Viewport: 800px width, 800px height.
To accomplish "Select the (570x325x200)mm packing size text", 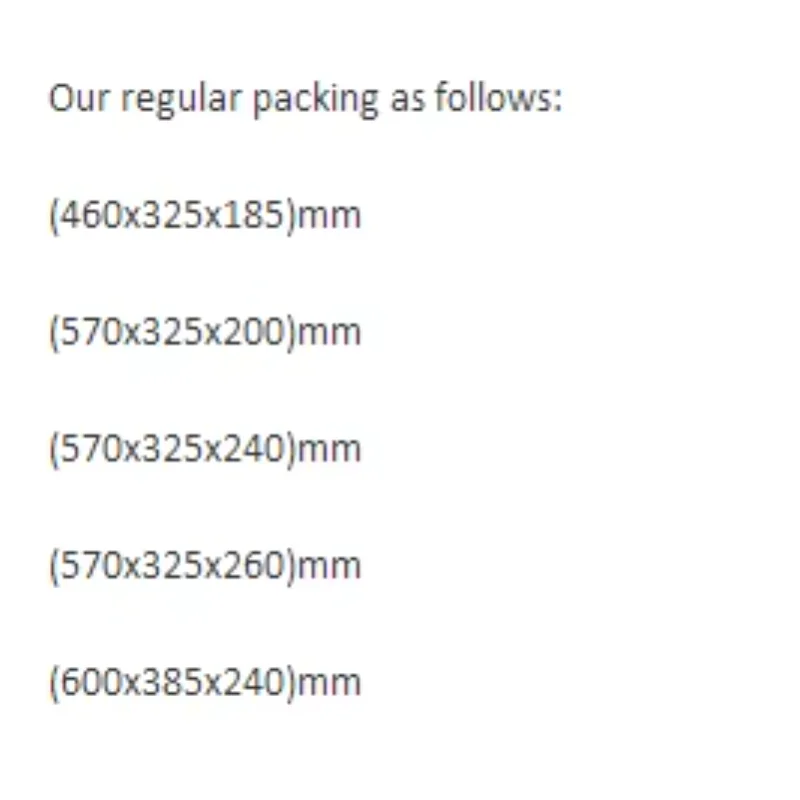I will pos(205,333).
